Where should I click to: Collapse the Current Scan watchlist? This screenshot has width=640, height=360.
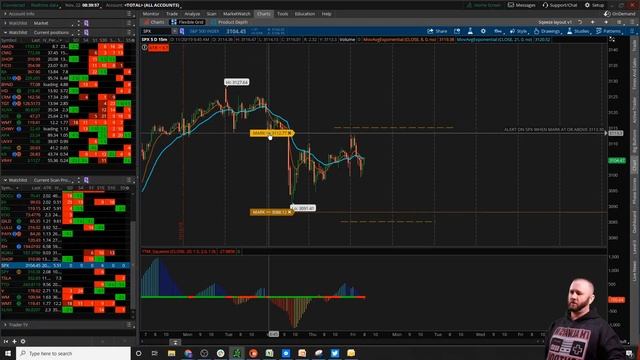coord(5,180)
